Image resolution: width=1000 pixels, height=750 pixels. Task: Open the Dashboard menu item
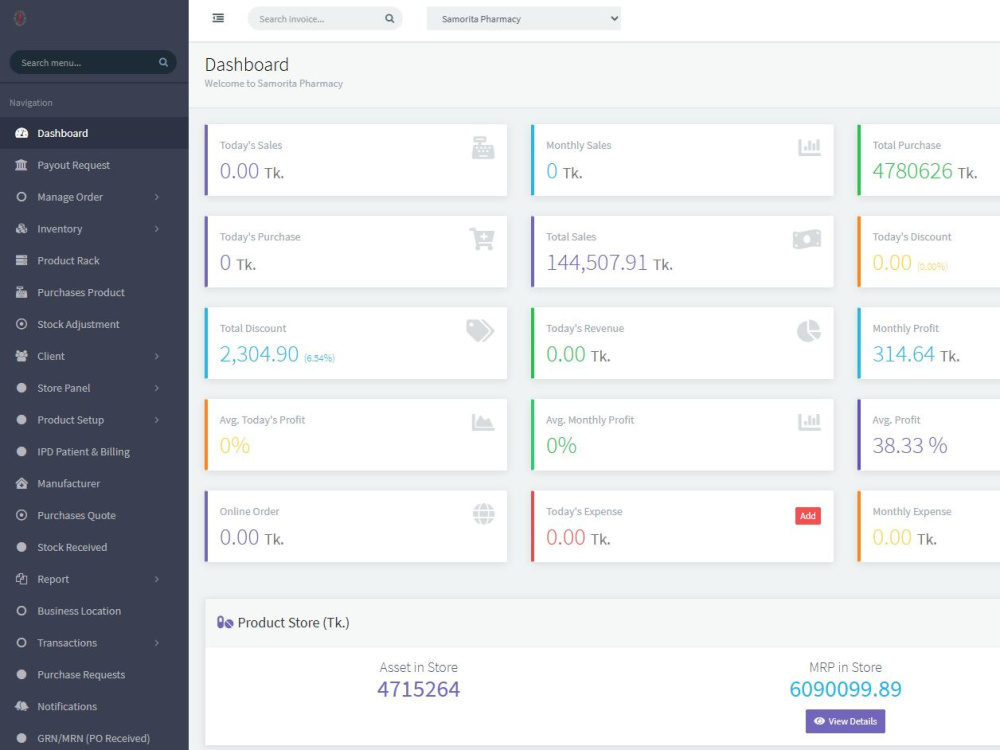(94, 133)
